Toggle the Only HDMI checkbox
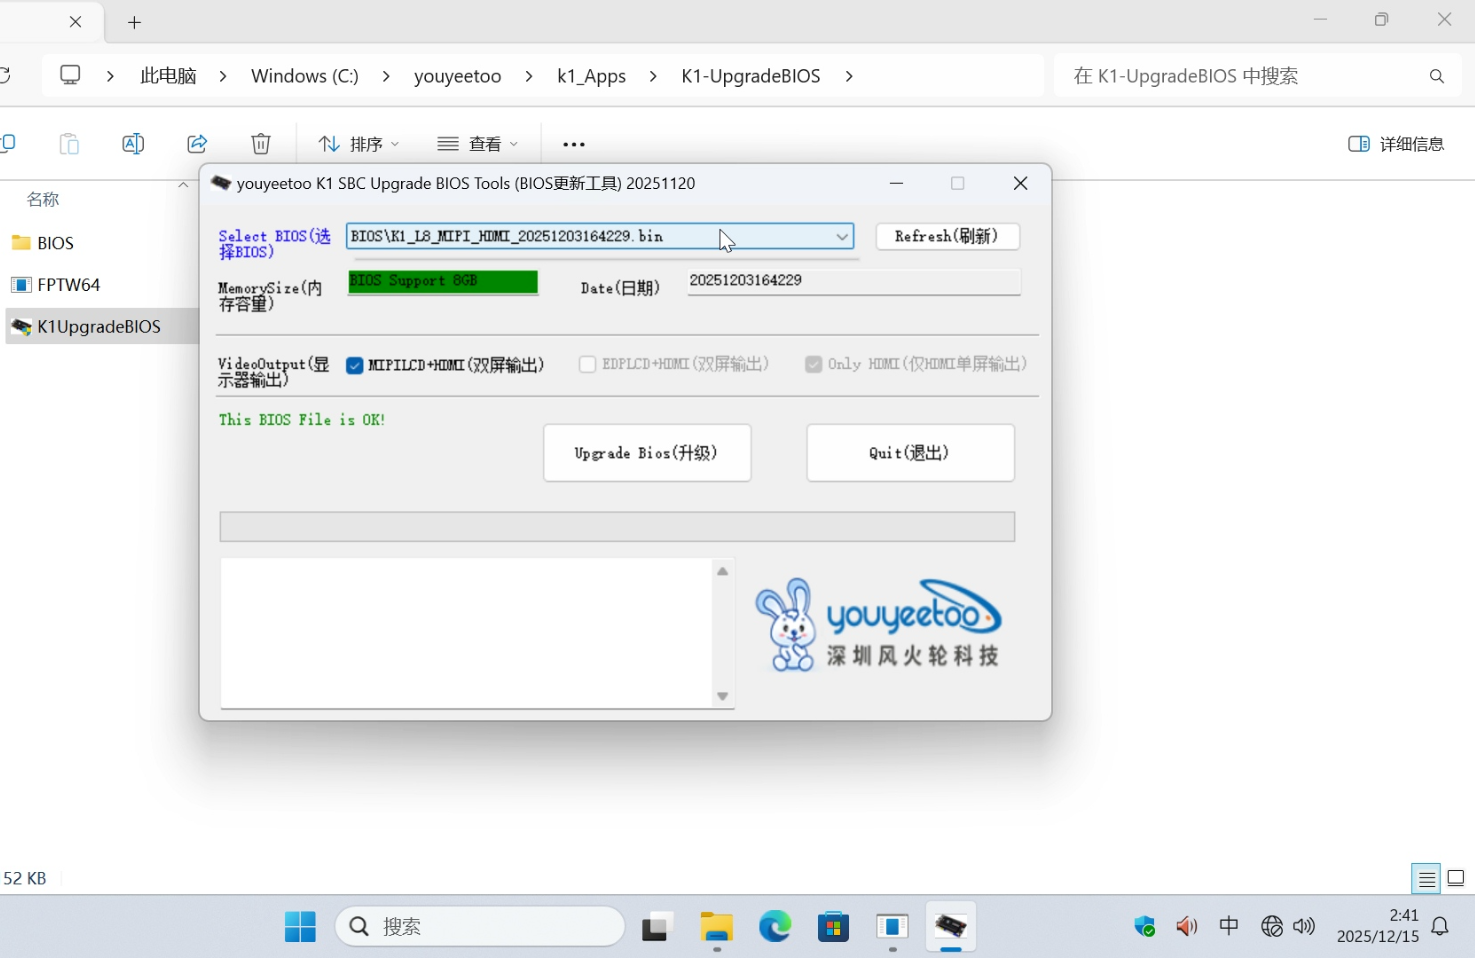This screenshot has width=1475, height=958. tap(814, 365)
